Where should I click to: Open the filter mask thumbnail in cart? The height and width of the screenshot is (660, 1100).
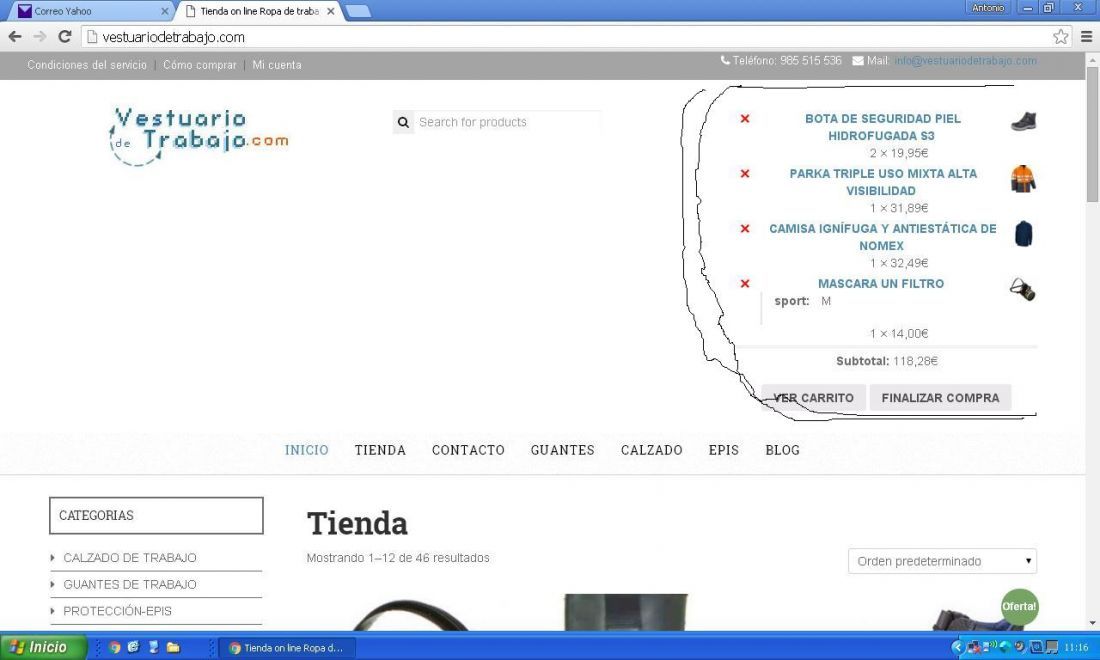point(1023,289)
